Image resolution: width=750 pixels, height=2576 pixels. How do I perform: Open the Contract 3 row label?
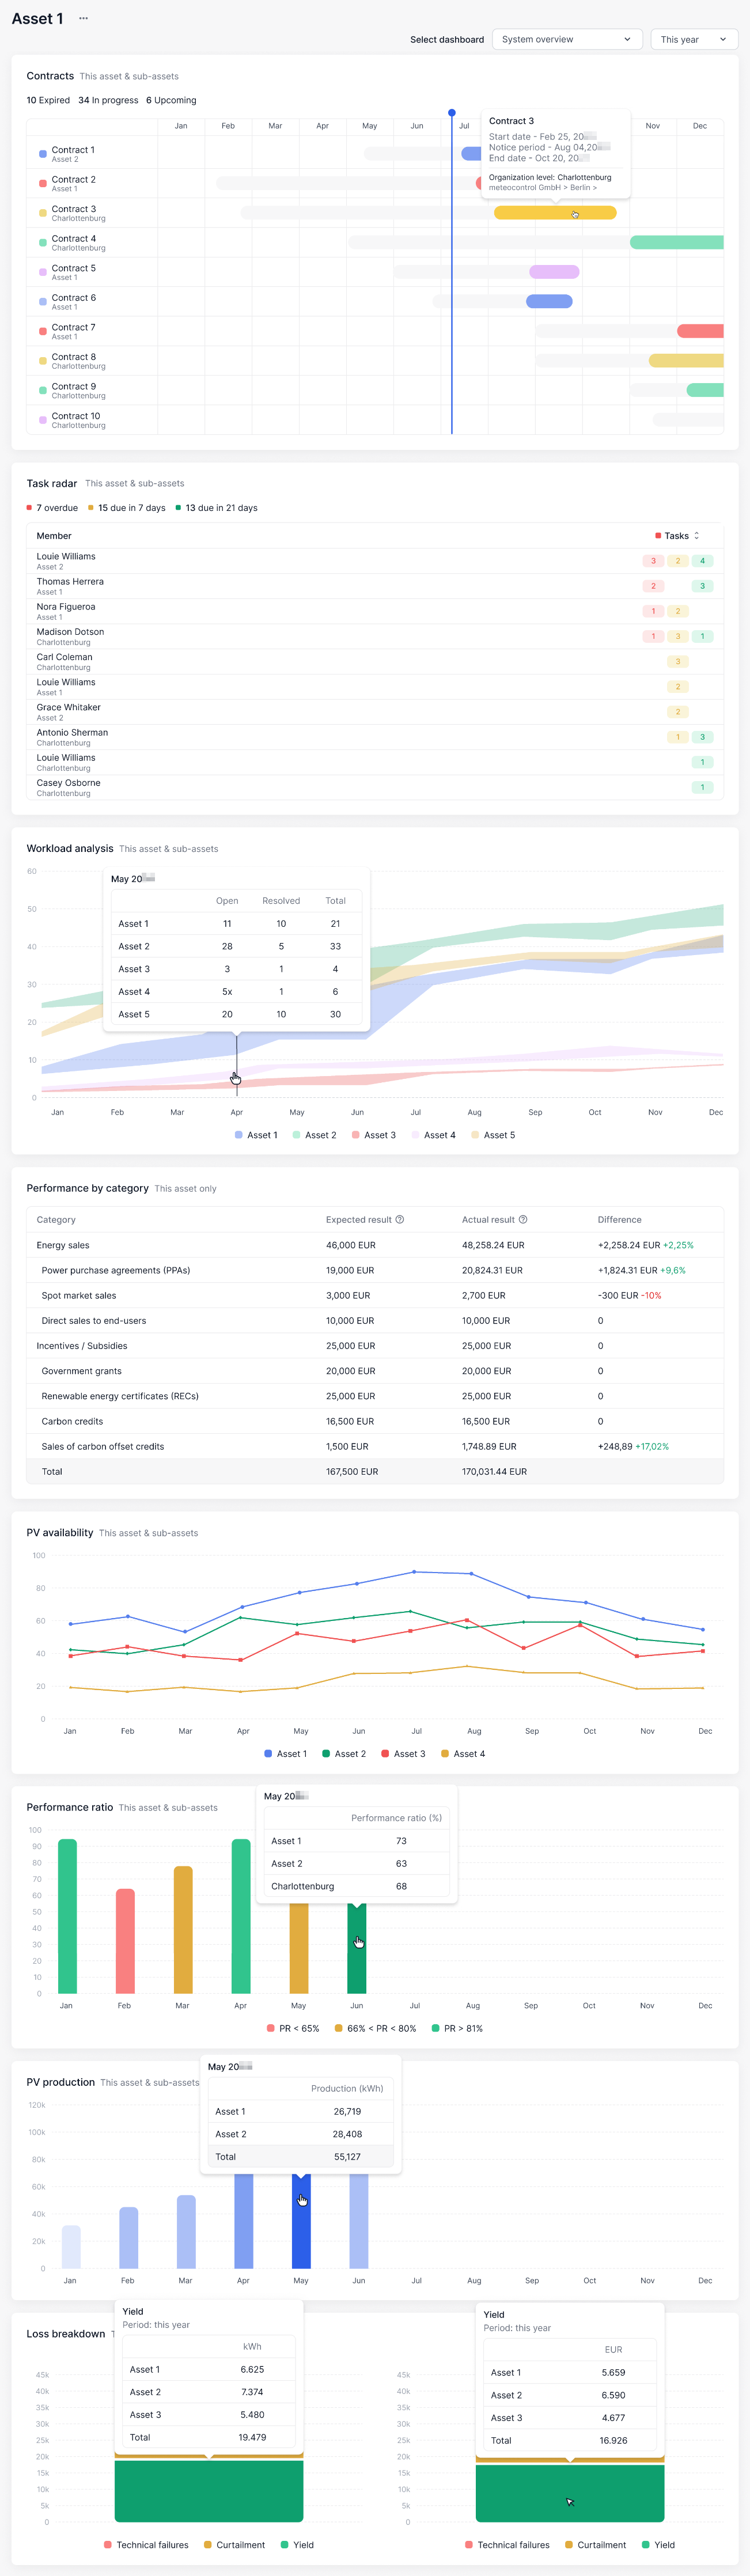tap(73, 209)
